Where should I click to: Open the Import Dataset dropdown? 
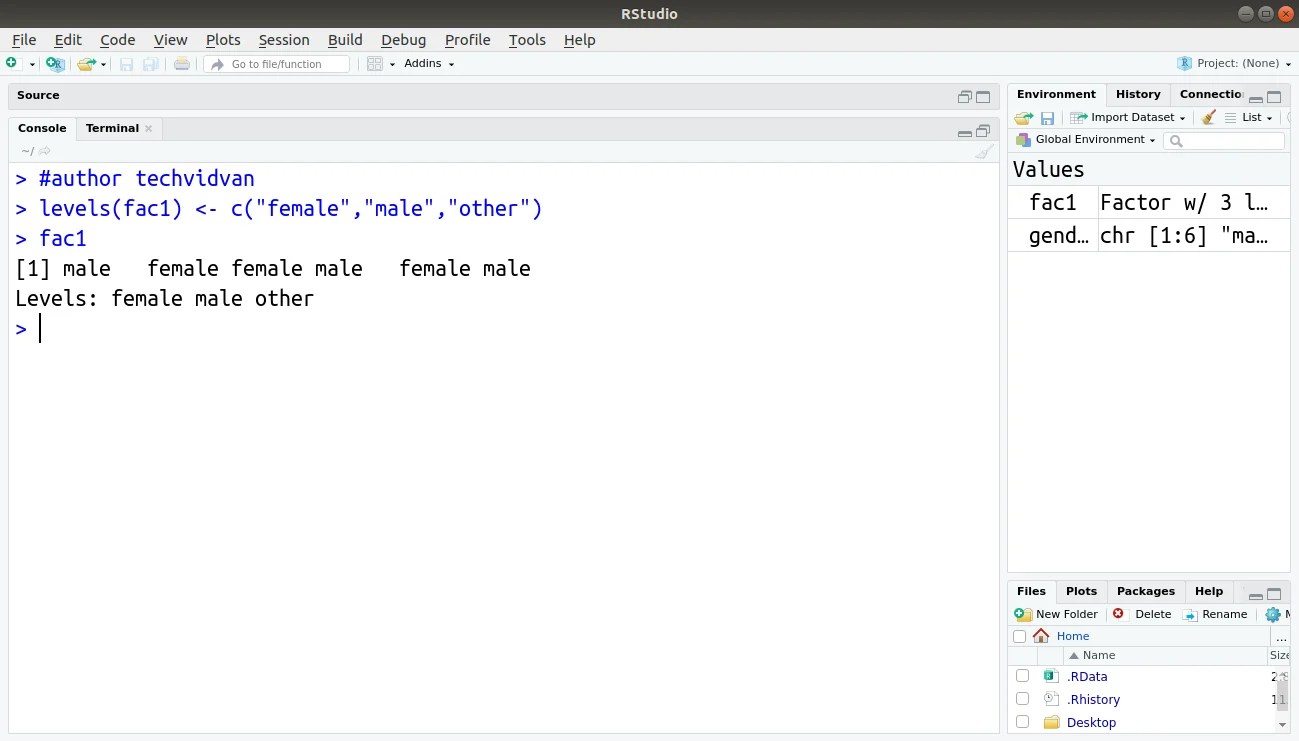[x=1127, y=118]
